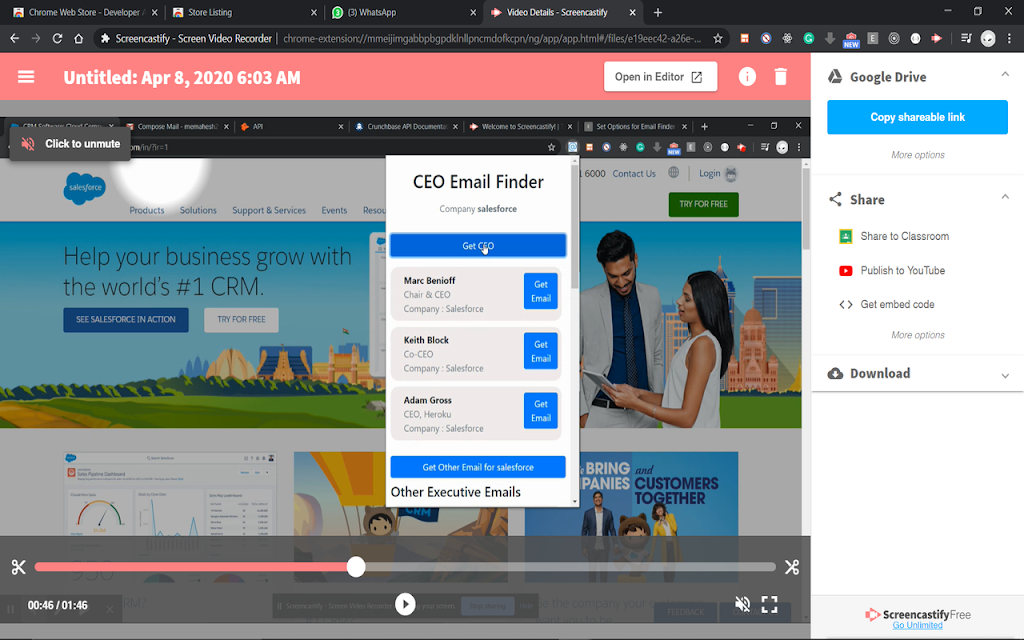This screenshot has width=1024, height=640.
Task: Click SEE SALESFORCE IN ACTION button
Action: click(126, 319)
